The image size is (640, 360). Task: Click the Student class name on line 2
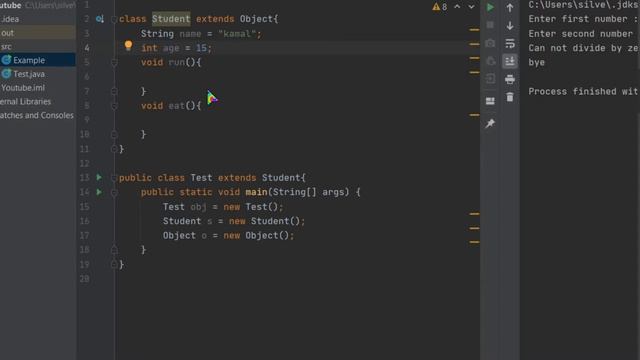[171, 19]
